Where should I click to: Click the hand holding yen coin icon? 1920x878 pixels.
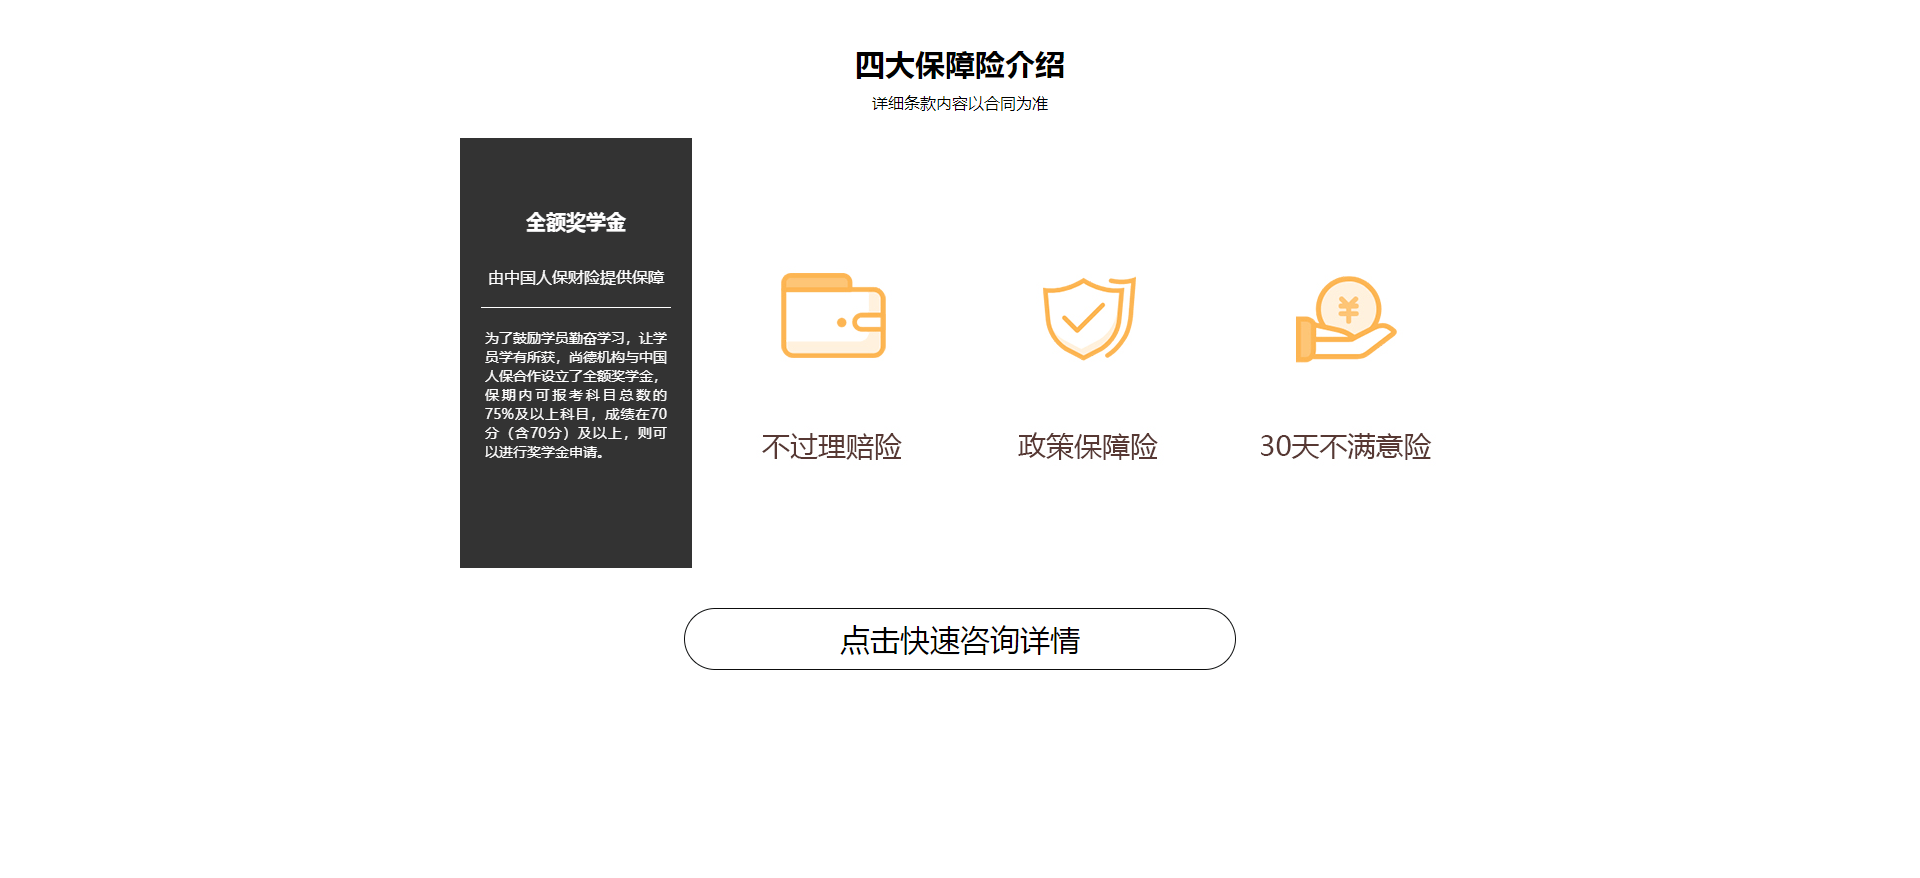coord(1346,319)
